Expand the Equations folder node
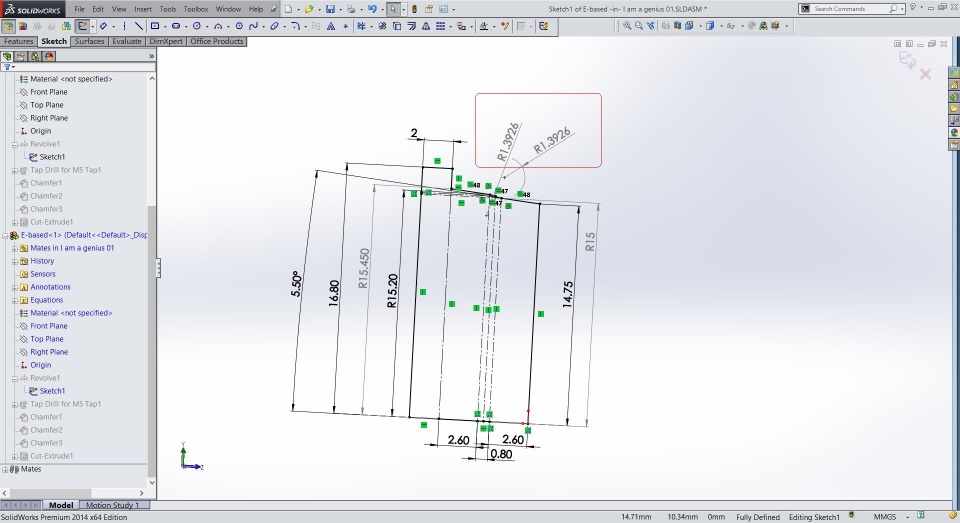 point(15,301)
